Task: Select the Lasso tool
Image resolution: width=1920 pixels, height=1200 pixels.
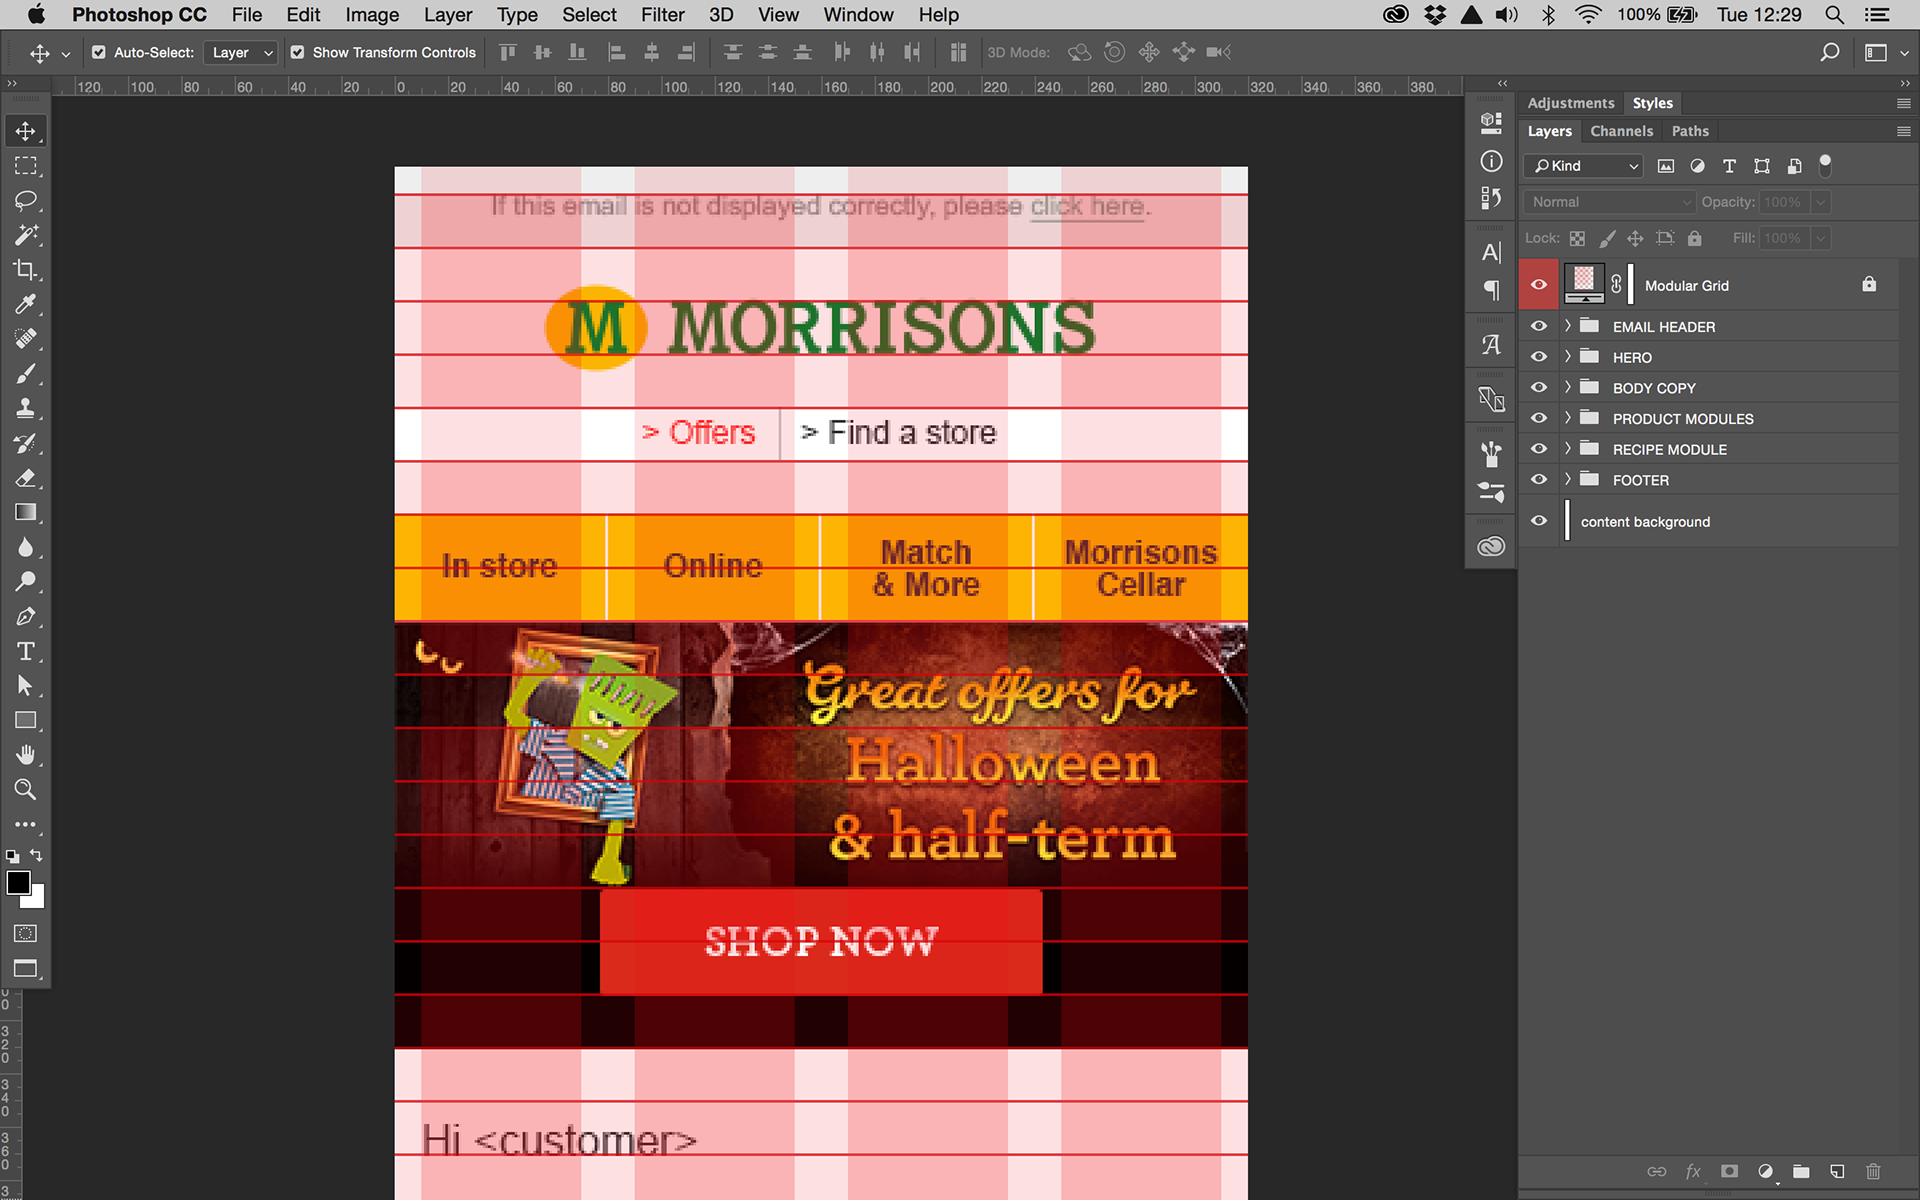Action: pos(26,200)
